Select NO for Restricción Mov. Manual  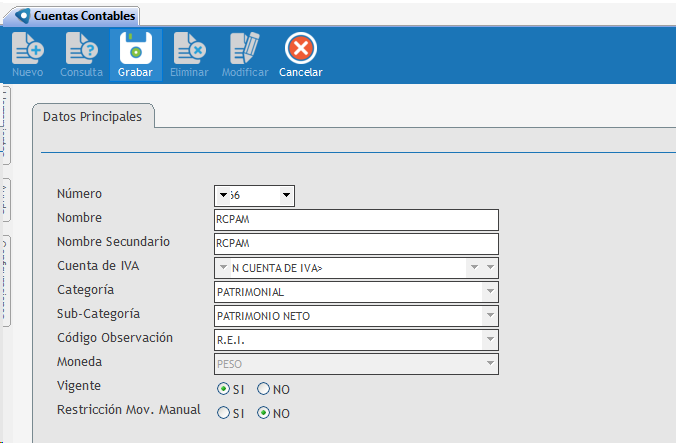coord(264,412)
